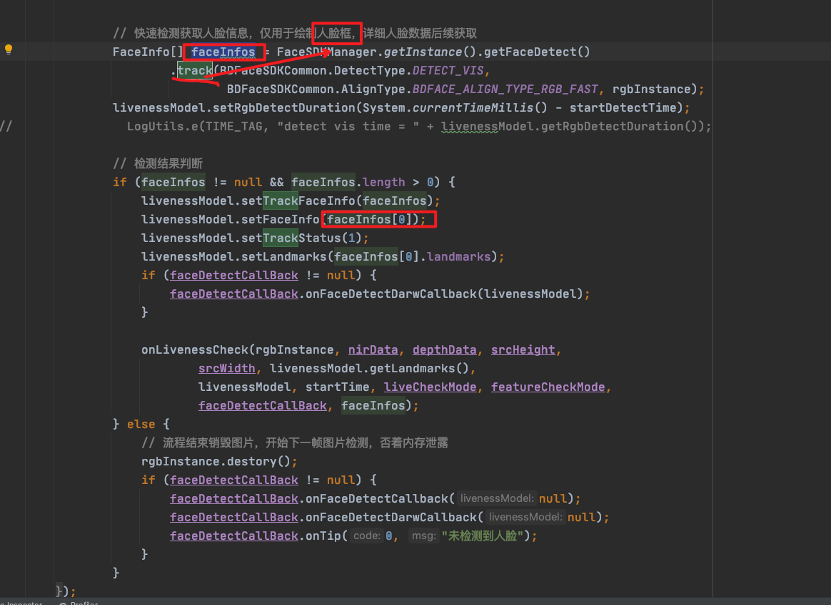The image size is (832, 606).
Task: Click the srcHeight parameter
Action: 523,350
